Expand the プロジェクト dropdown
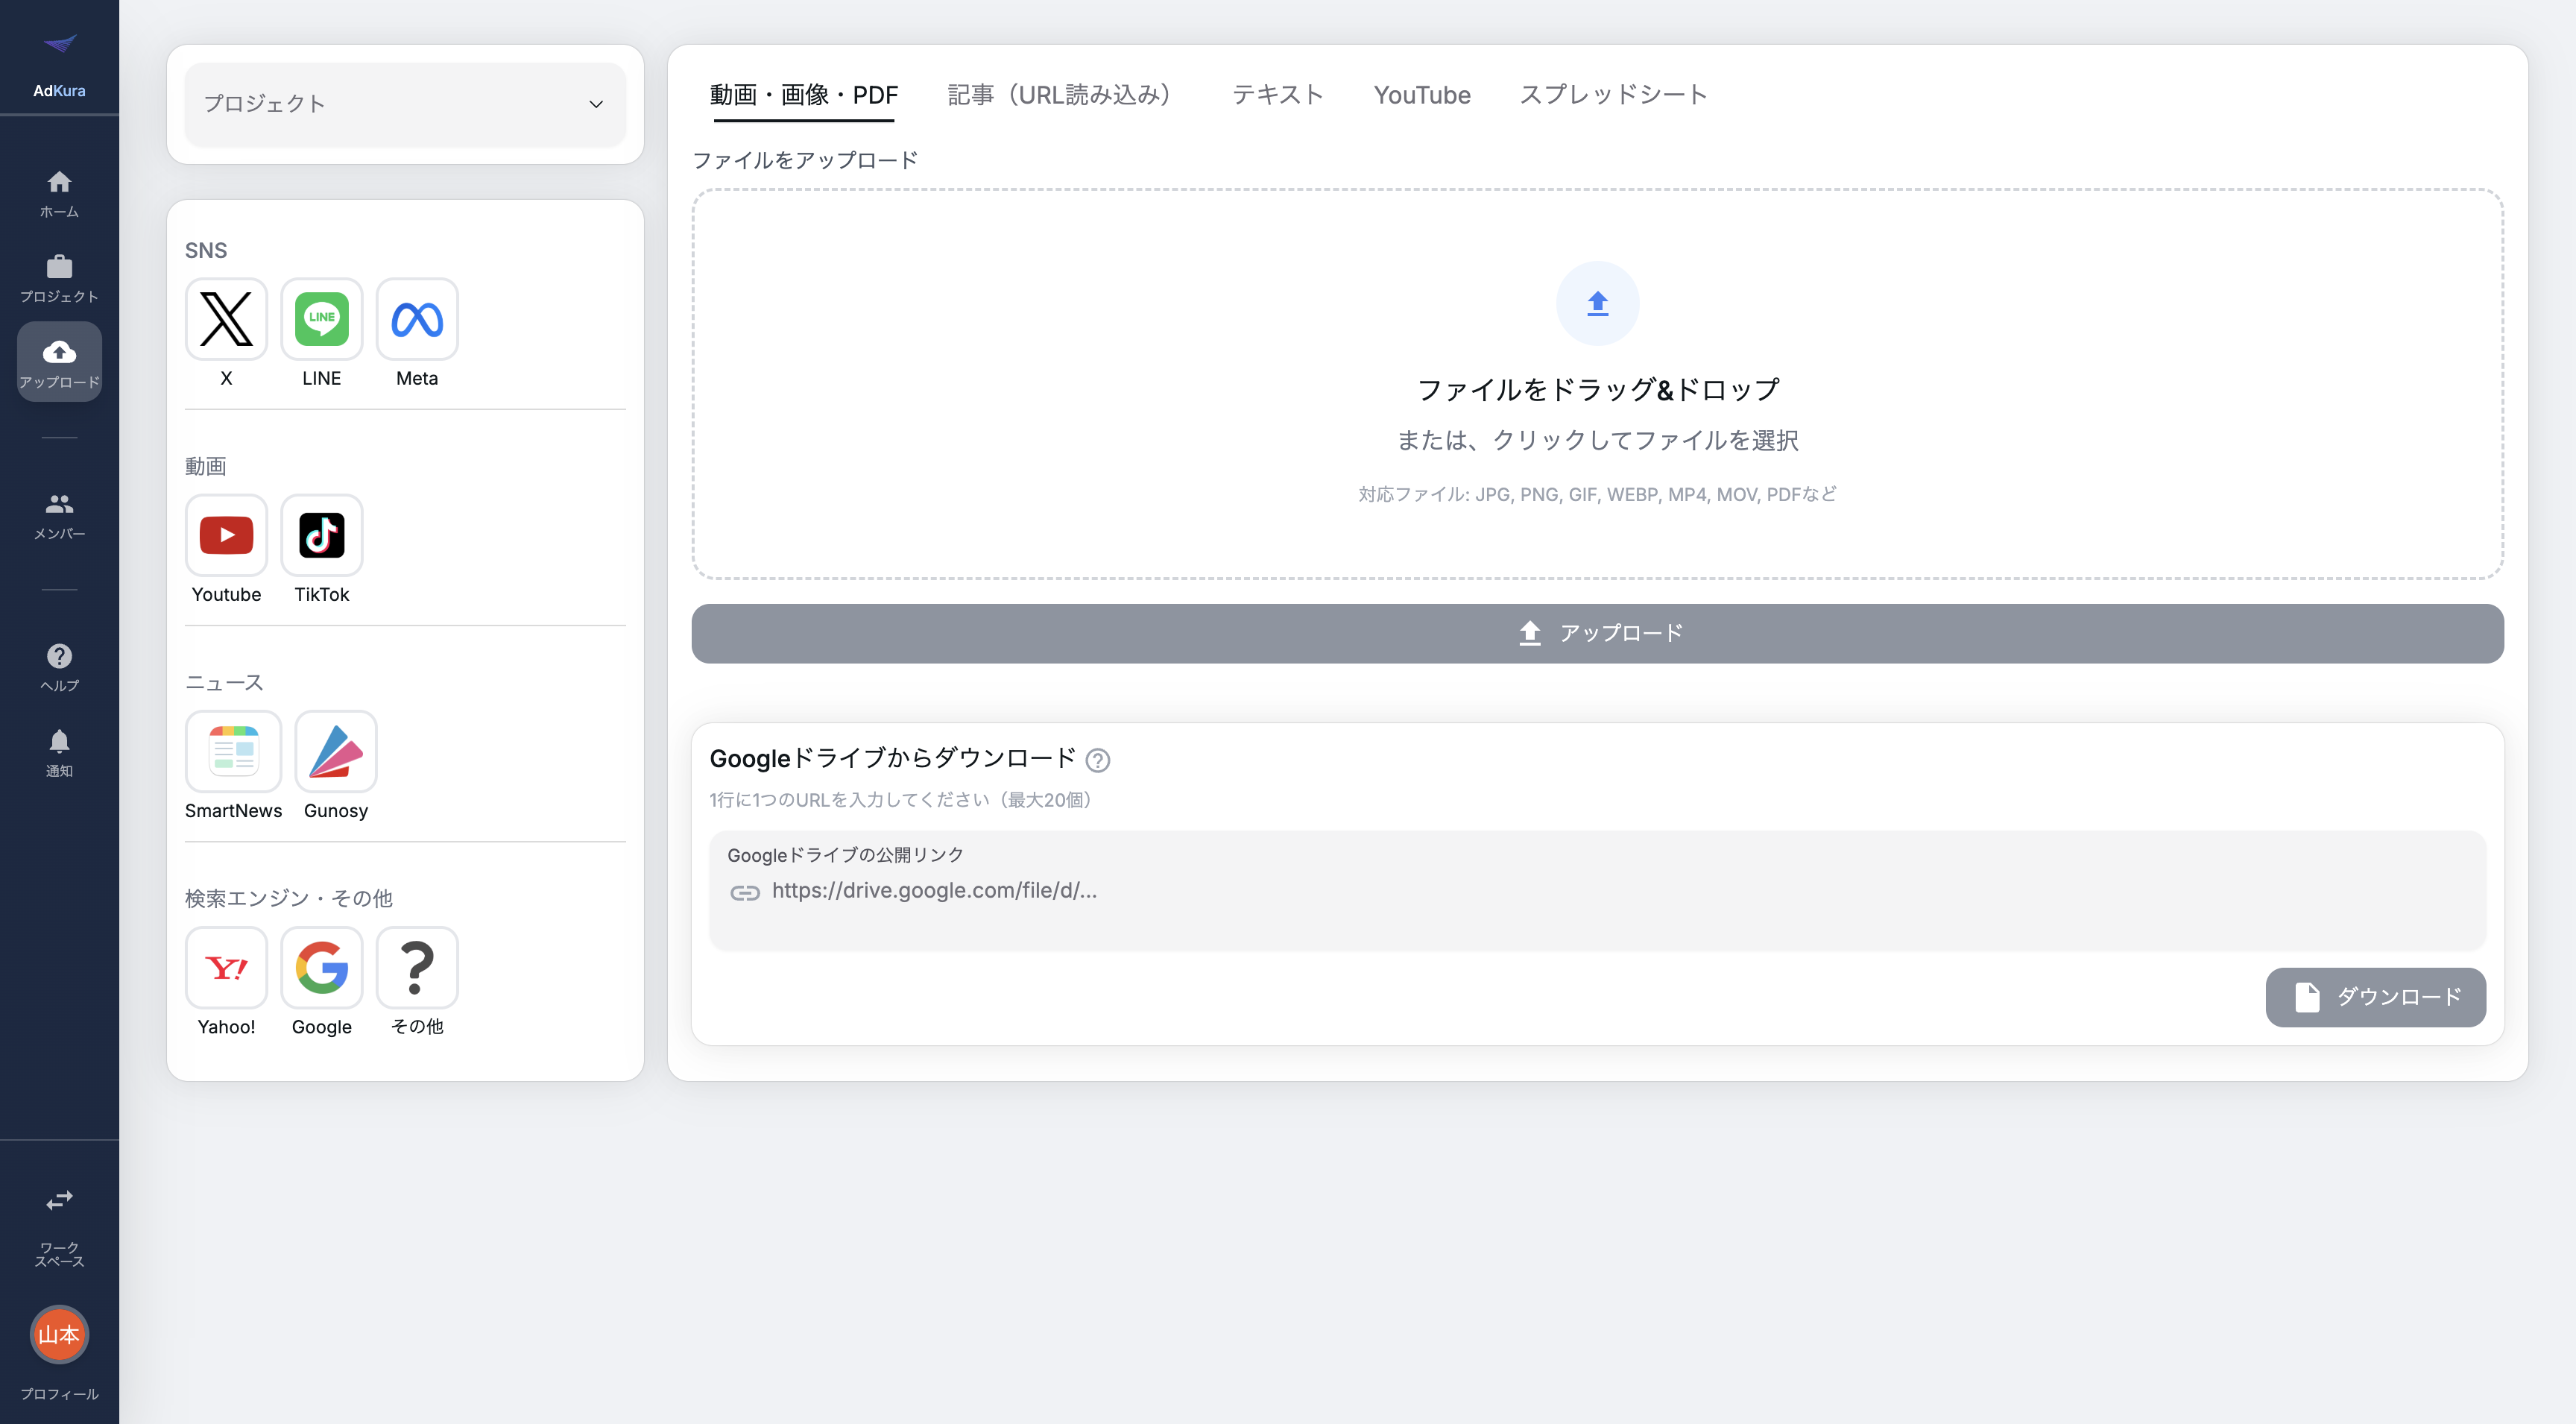 click(405, 104)
